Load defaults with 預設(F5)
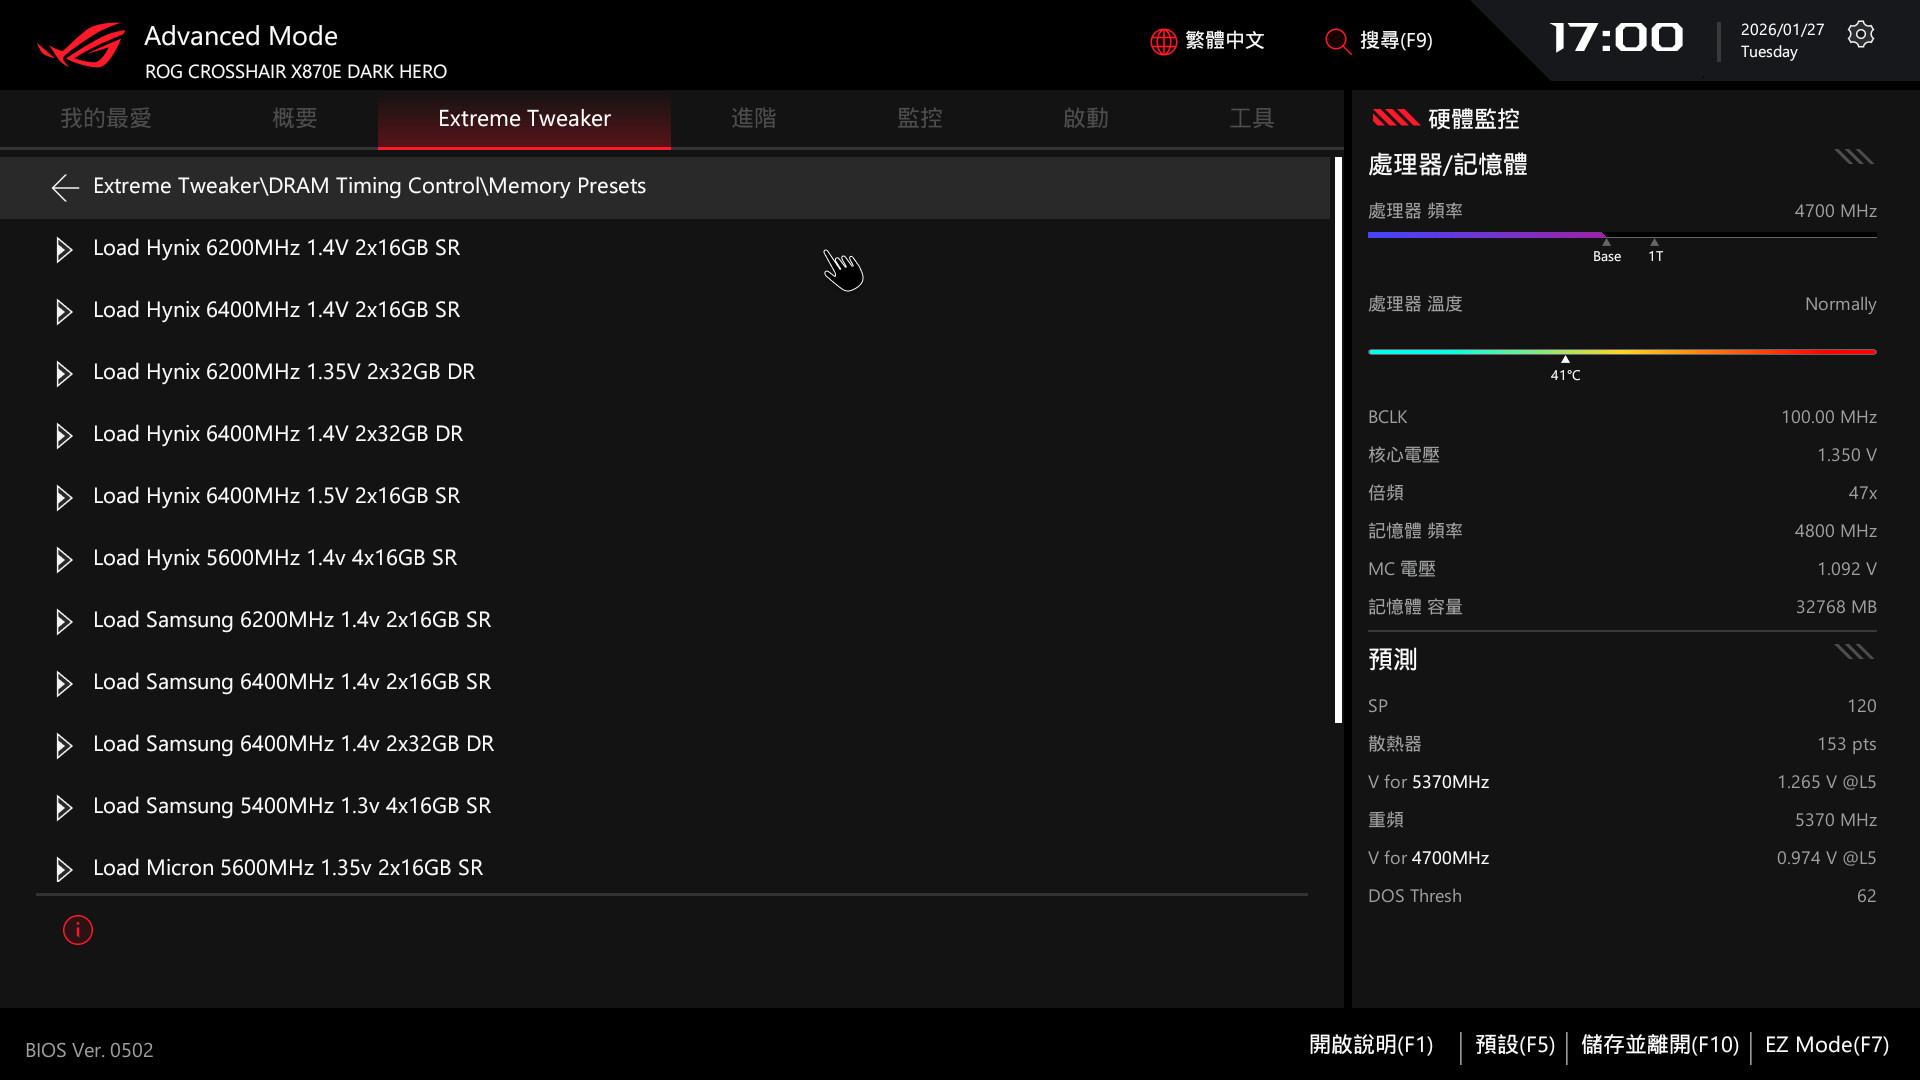 tap(1514, 1045)
